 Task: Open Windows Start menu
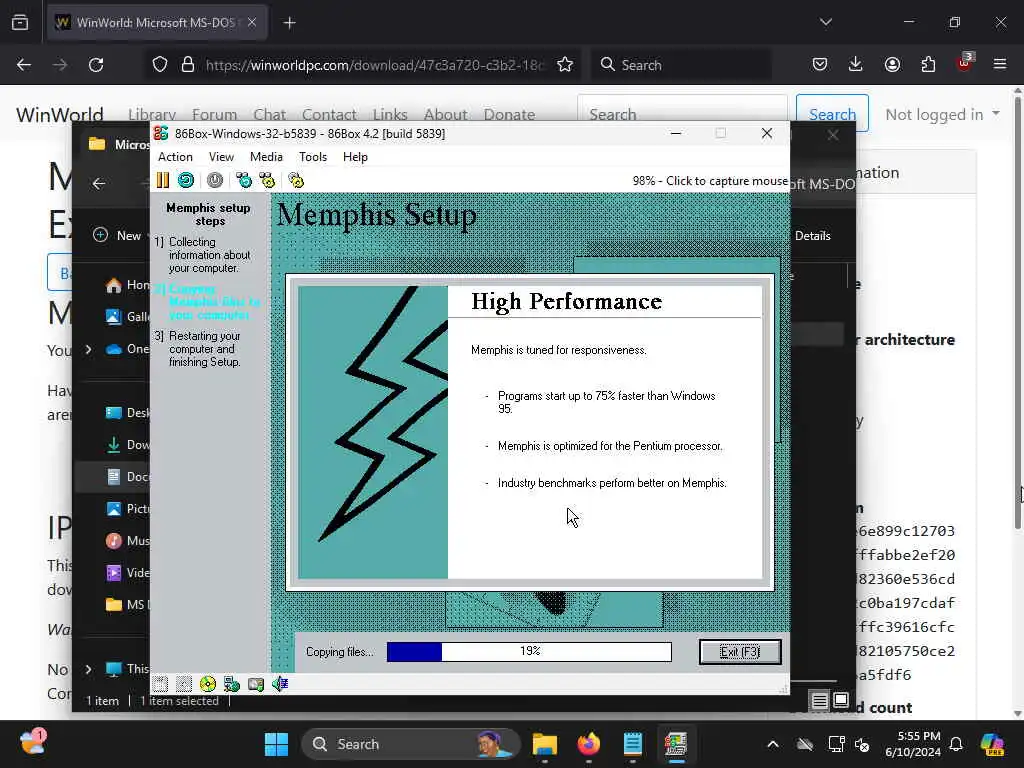point(276,744)
